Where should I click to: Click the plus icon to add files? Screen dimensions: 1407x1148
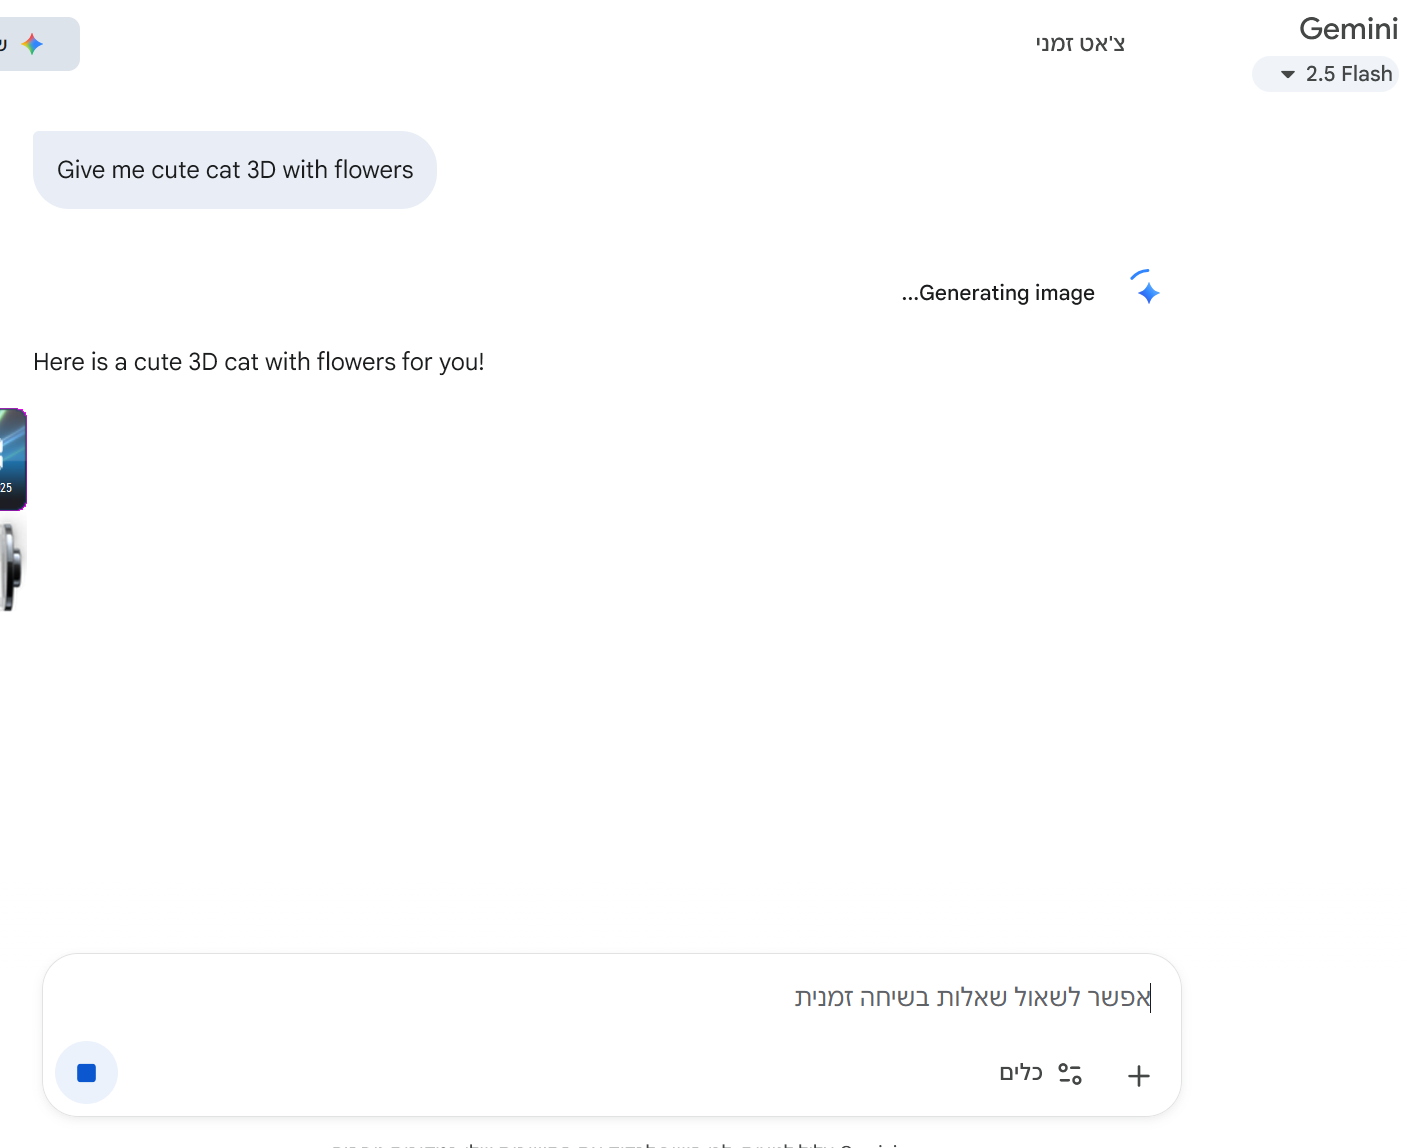pyautogui.click(x=1138, y=1076)
